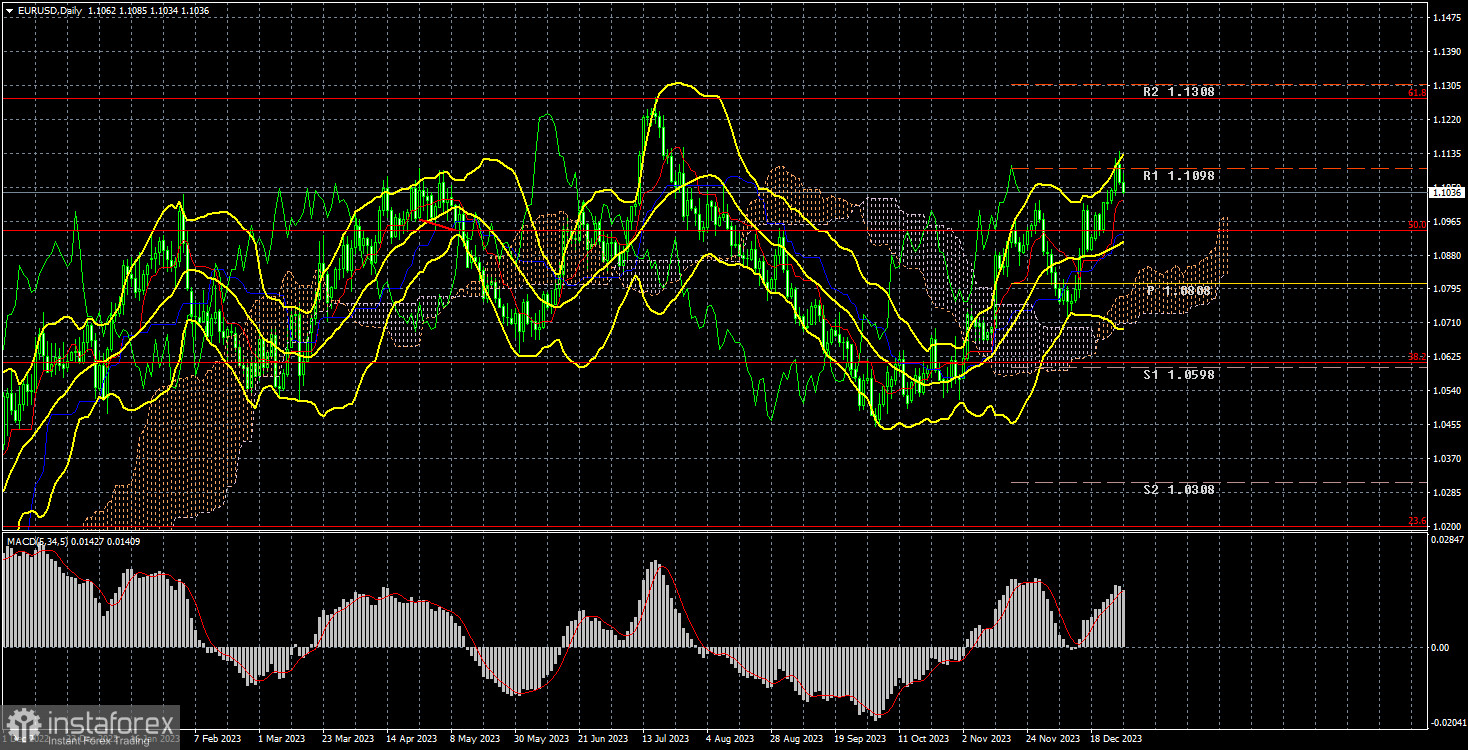
Task: Click 1.0285 on the price axis
Action: point(1446,493)
